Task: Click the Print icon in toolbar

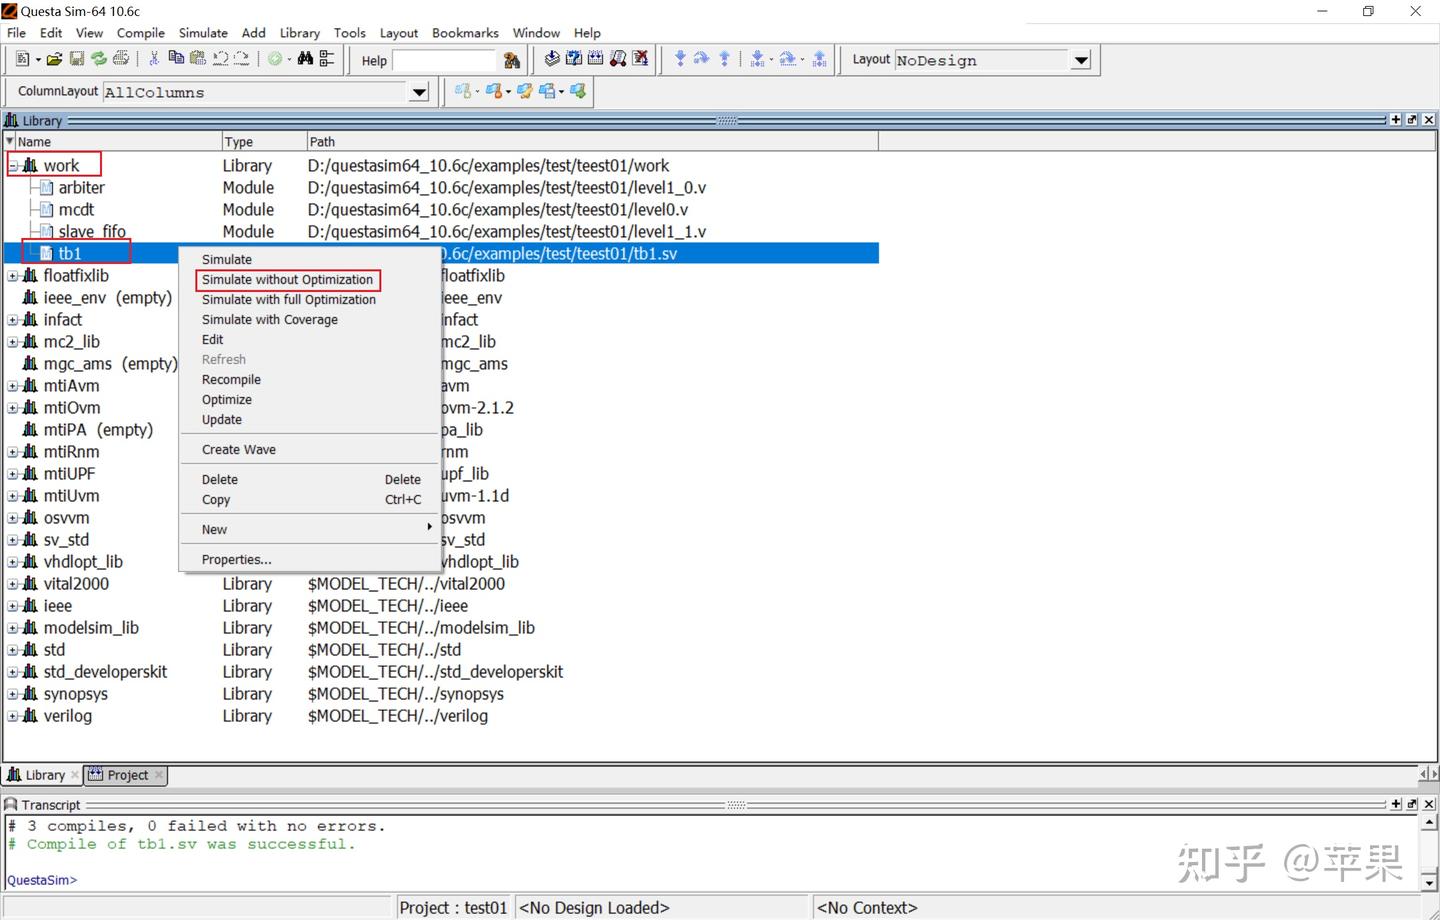Action: point(121,60)
